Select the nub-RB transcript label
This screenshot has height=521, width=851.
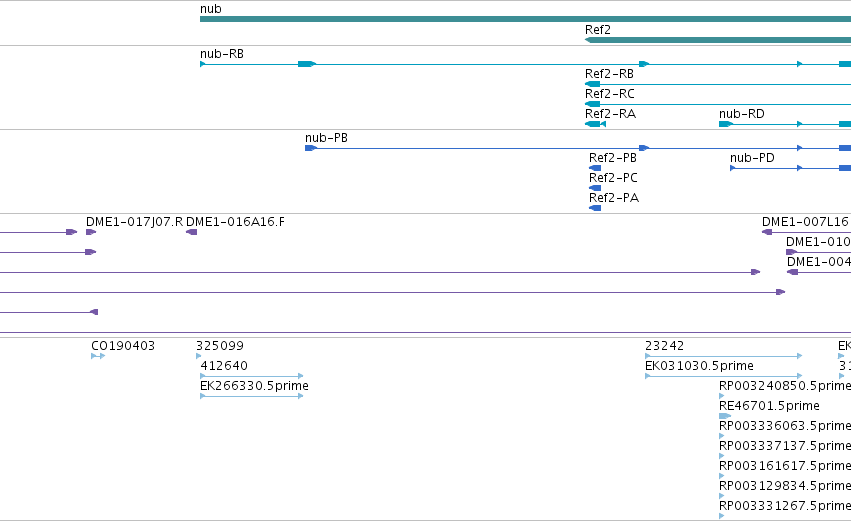point(222,54)
